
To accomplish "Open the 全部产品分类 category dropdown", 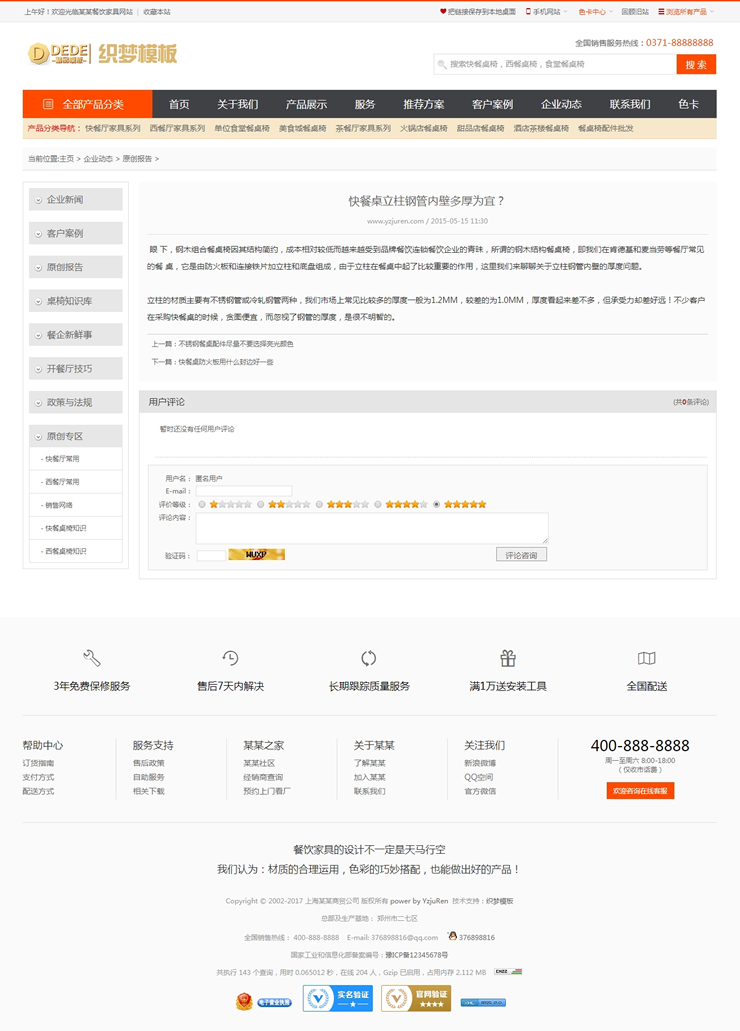I will tap(88, 104).
